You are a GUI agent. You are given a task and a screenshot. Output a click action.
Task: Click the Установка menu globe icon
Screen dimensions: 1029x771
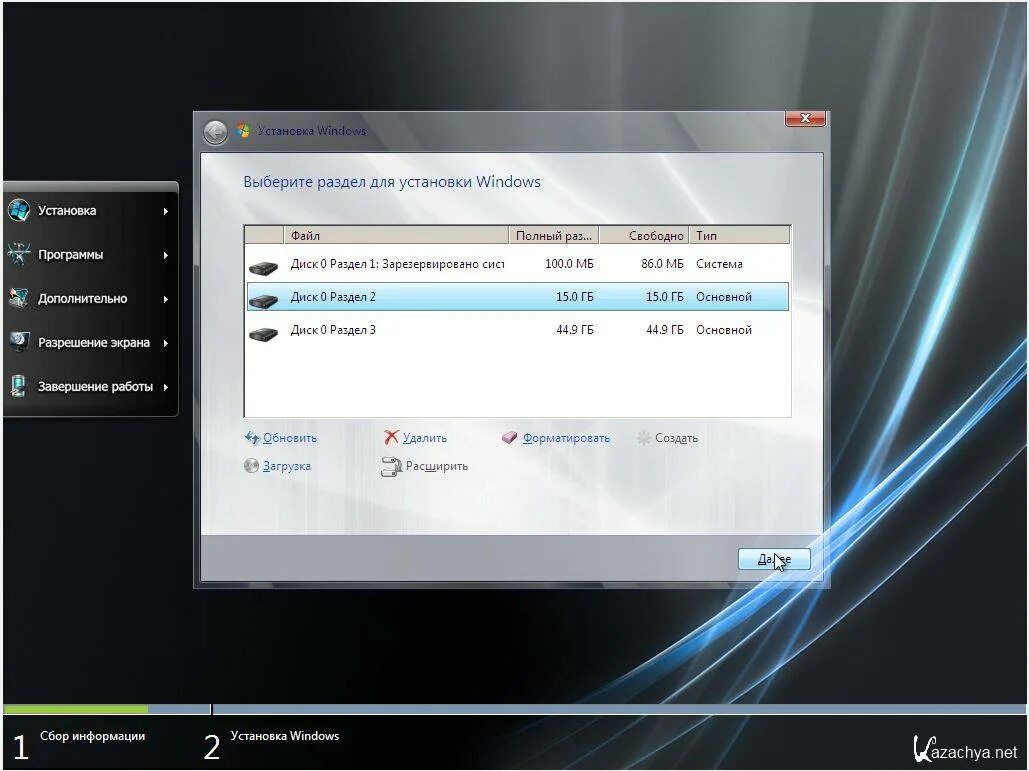[18, 210]
